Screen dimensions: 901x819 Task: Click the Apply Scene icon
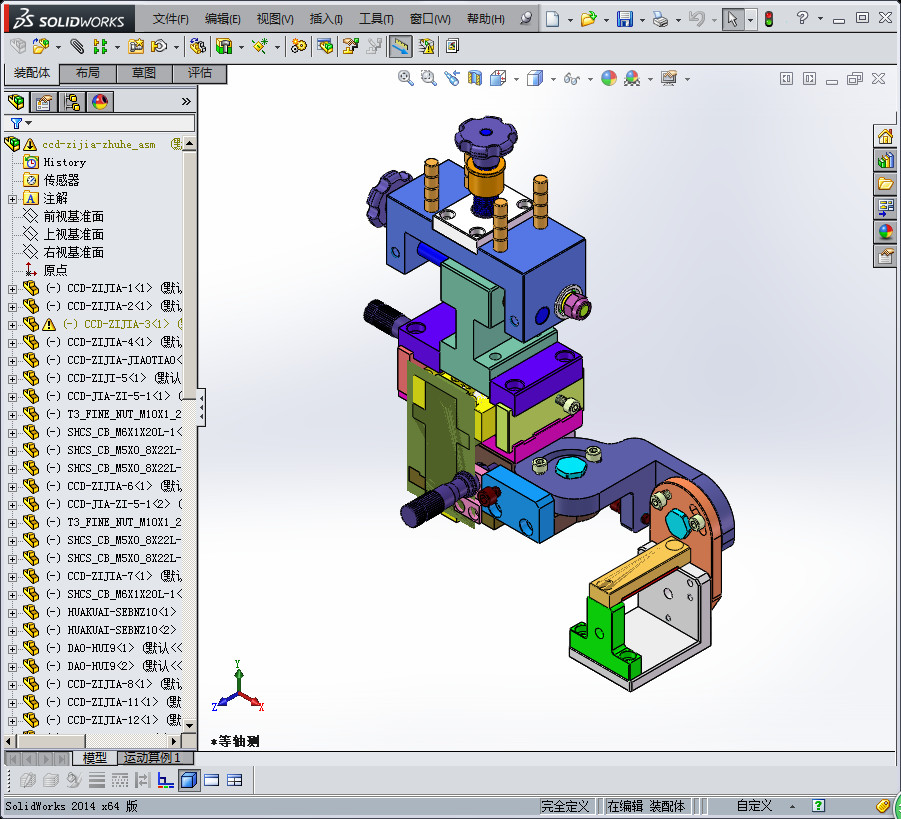pyautogui.click(x=632, y=78)
